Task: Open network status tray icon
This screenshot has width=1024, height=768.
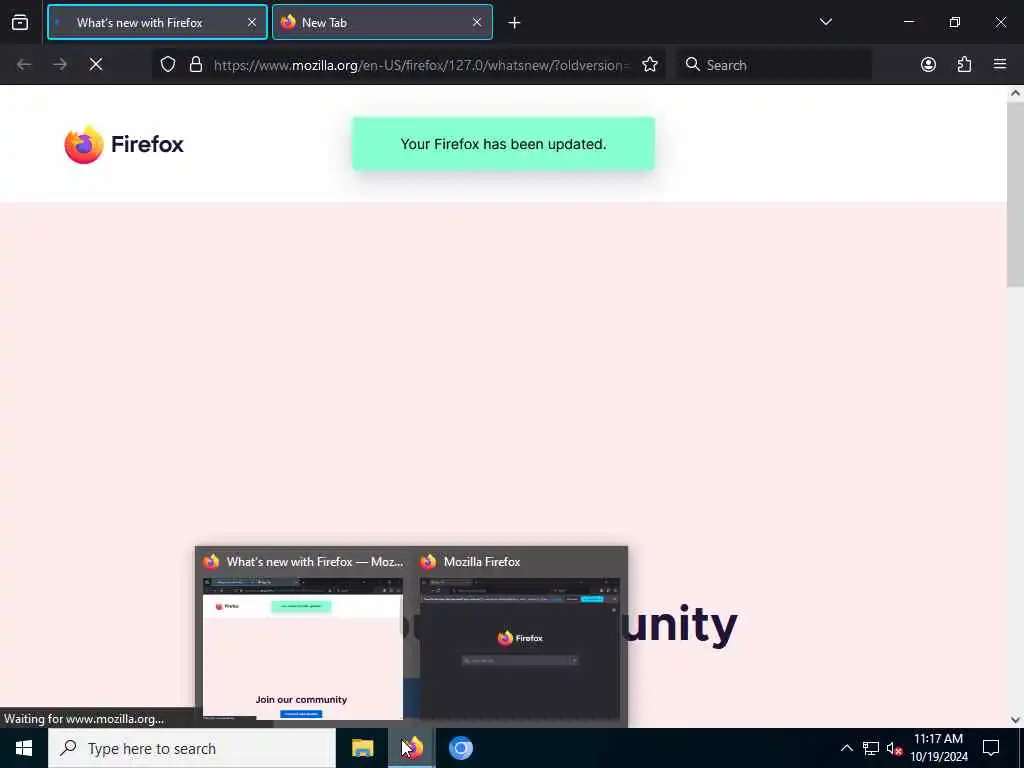Action: [871, 748]
